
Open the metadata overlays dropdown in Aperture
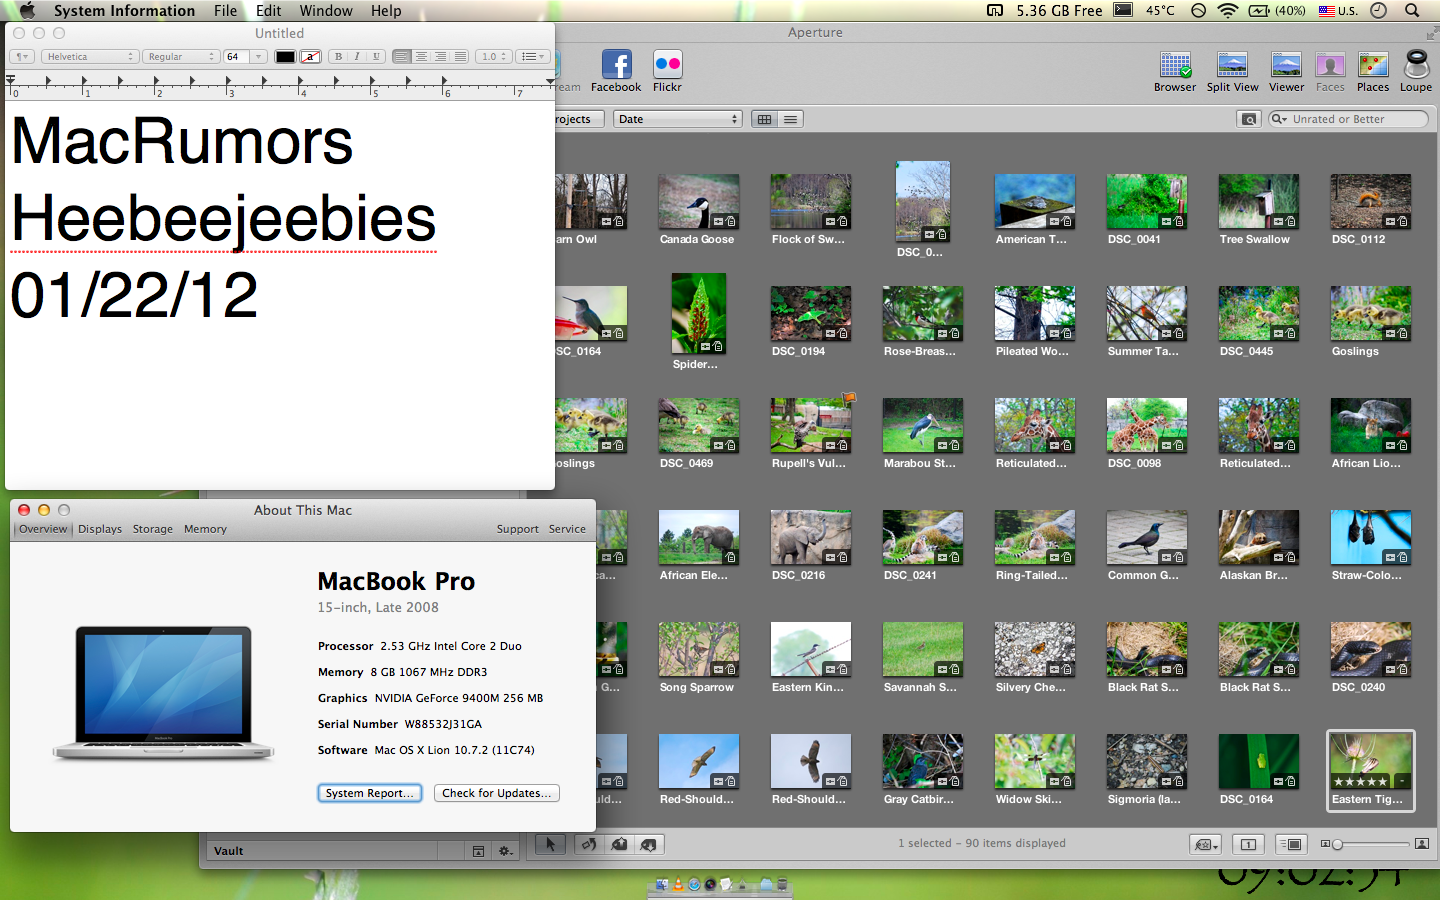1206,844
